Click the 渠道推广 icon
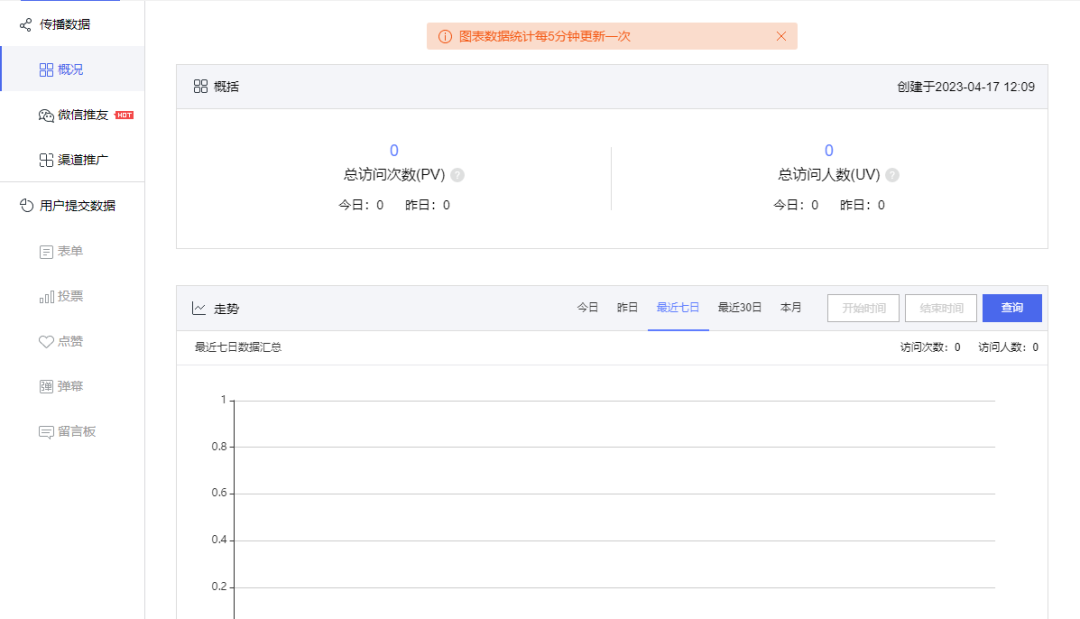Screen dimensions: 1080x619 pyautogui.click(x=46, y=160)
